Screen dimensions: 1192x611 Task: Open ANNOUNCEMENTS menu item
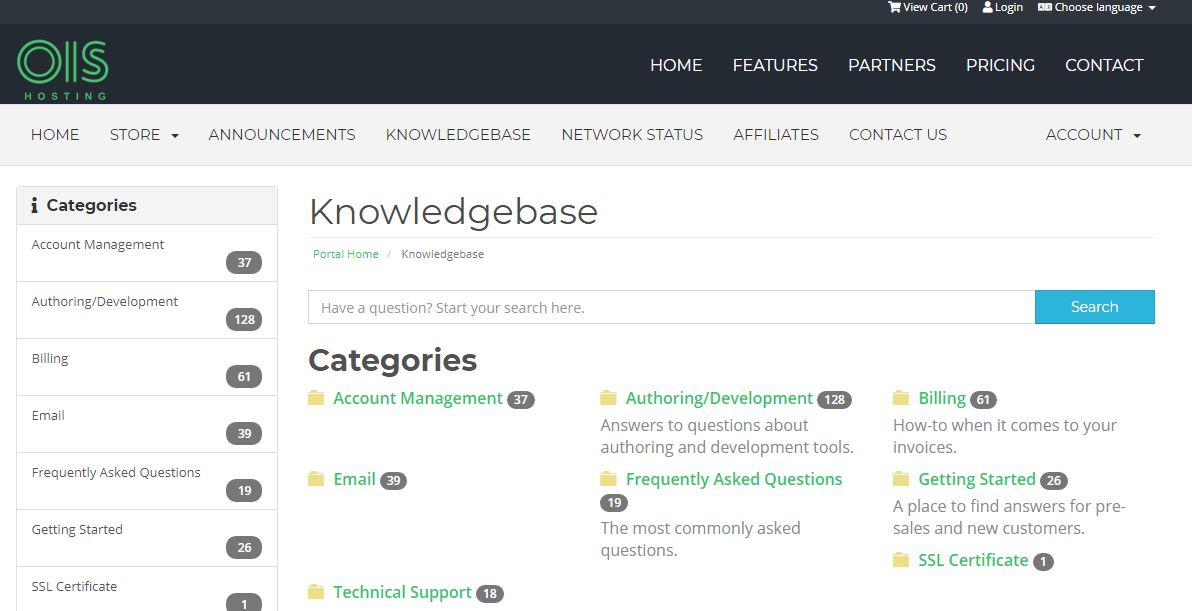coord(282,135)
